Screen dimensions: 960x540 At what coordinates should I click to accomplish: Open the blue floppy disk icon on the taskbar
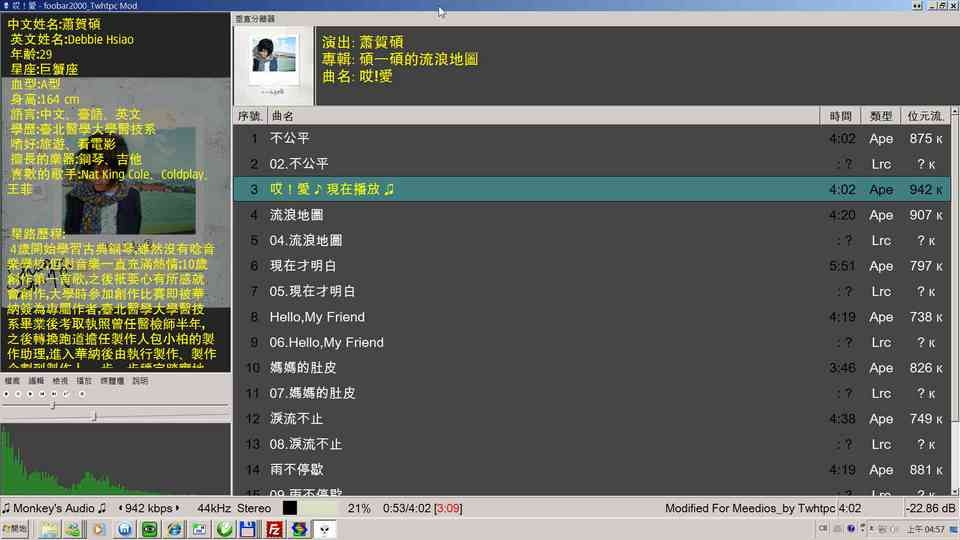point(248,529)
